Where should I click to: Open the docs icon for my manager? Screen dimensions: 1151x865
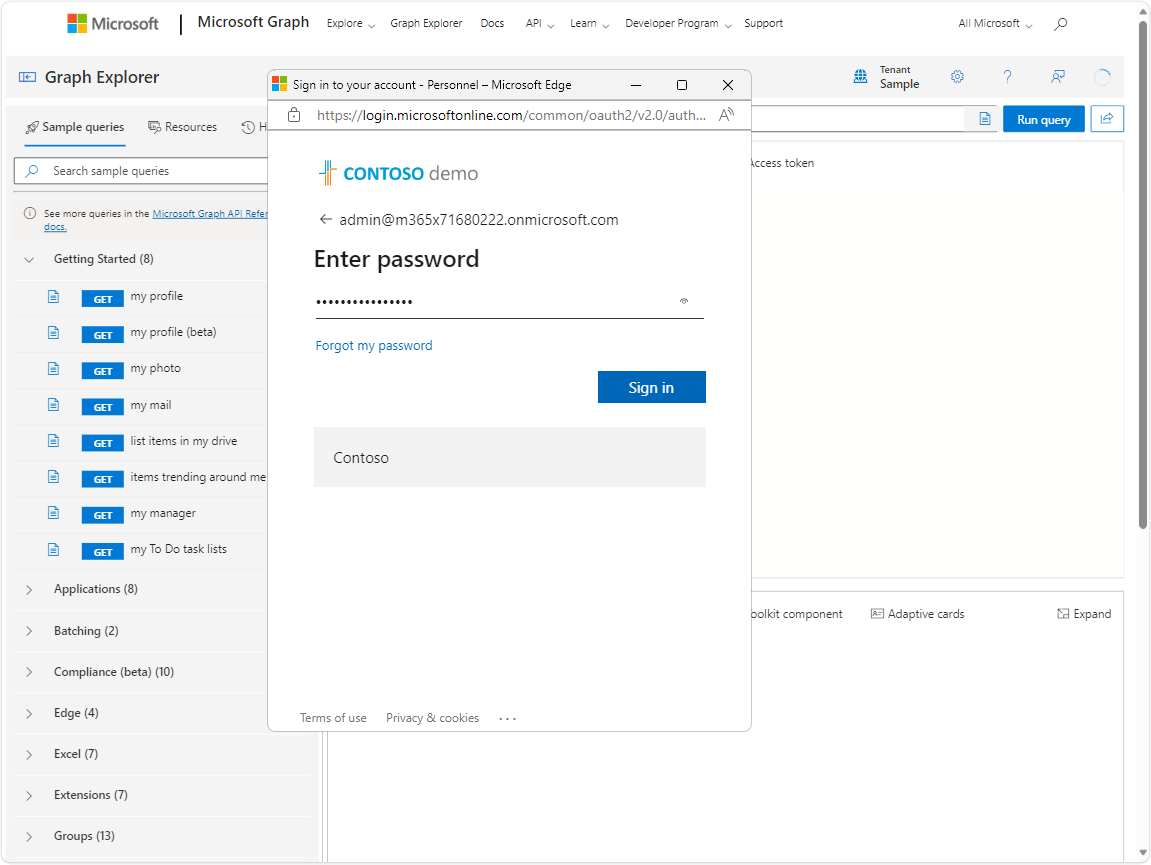tap(54, 513)
